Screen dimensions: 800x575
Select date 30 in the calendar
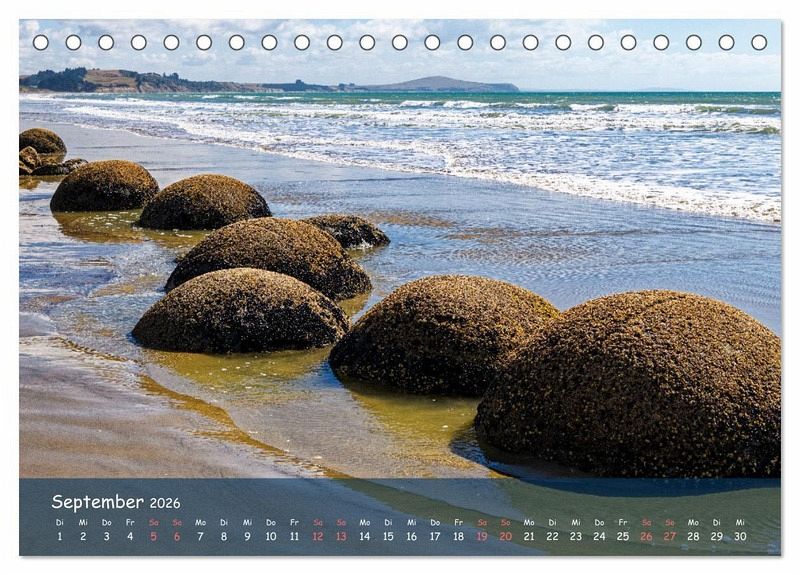740,537
